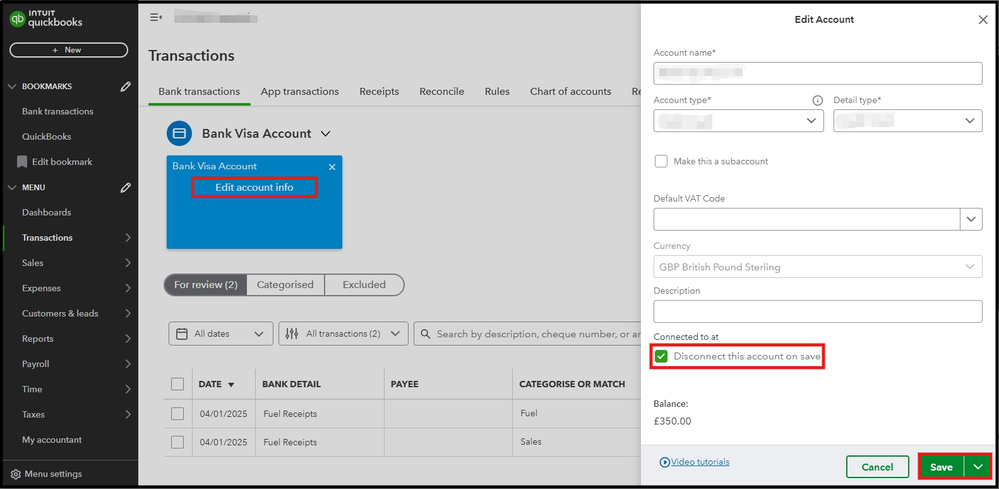This screenshot has height=489, width=999.
Task: Expand Customers & leads submenu chevron
Action: point(127,313)
